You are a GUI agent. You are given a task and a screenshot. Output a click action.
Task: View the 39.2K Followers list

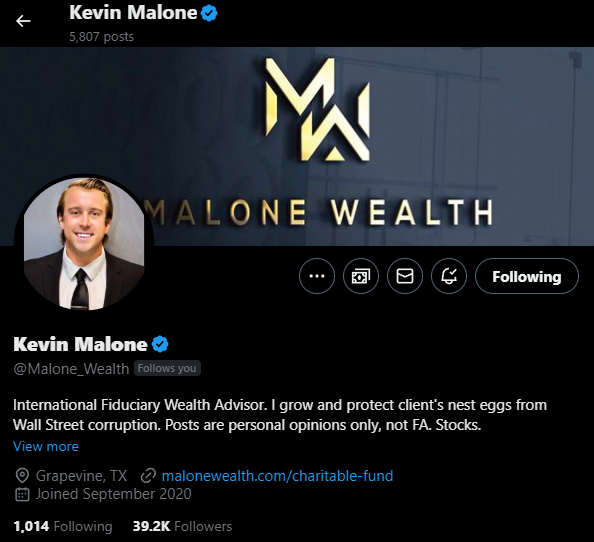click(182, 526)
